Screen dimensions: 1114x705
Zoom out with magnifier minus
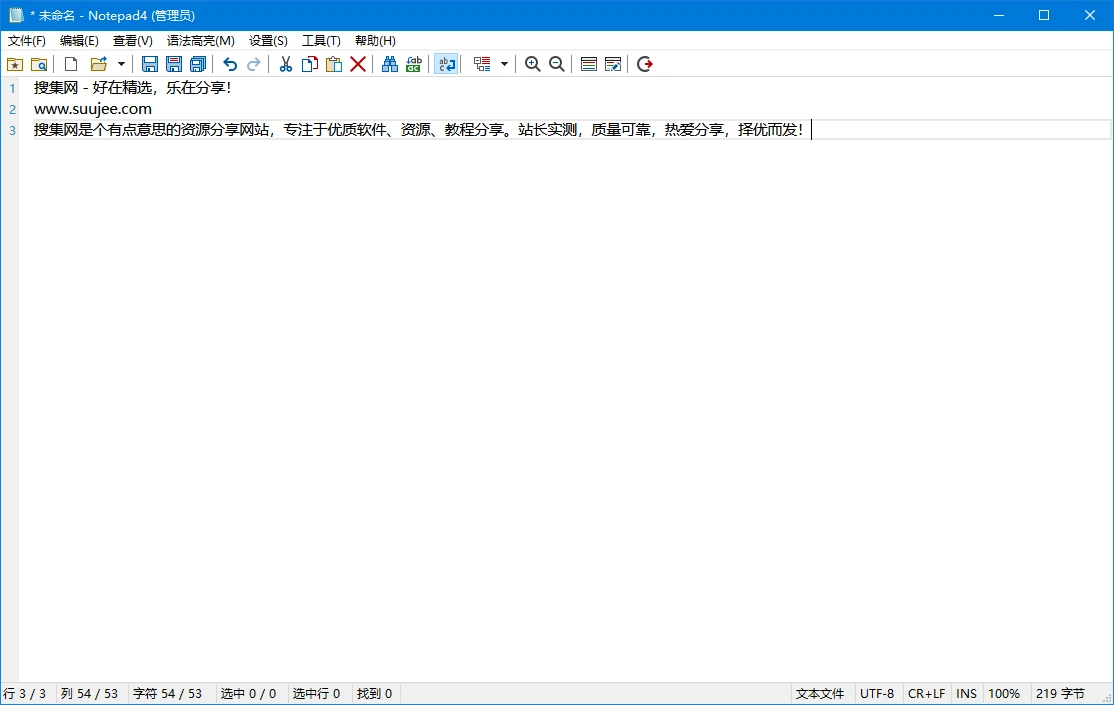pyautogui.click(x=557, y=65)
